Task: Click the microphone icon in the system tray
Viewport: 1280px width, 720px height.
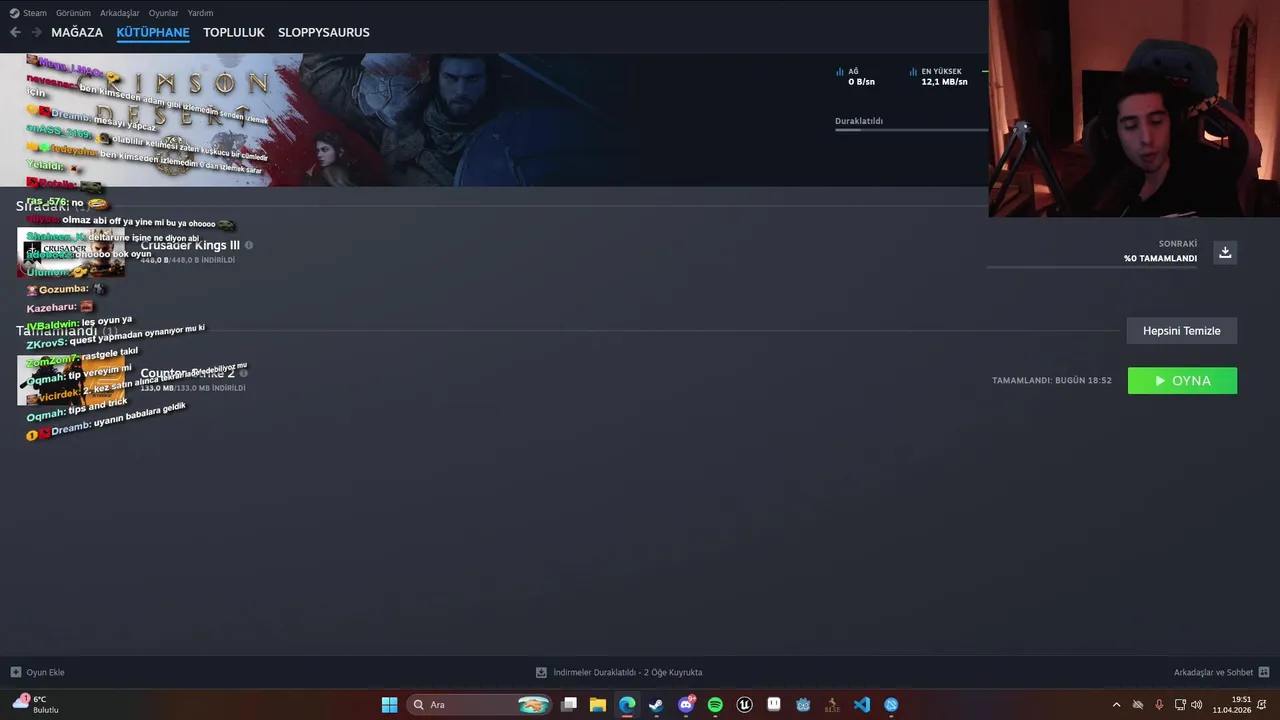Action: pyautogui.click(x=1159, y=705)
